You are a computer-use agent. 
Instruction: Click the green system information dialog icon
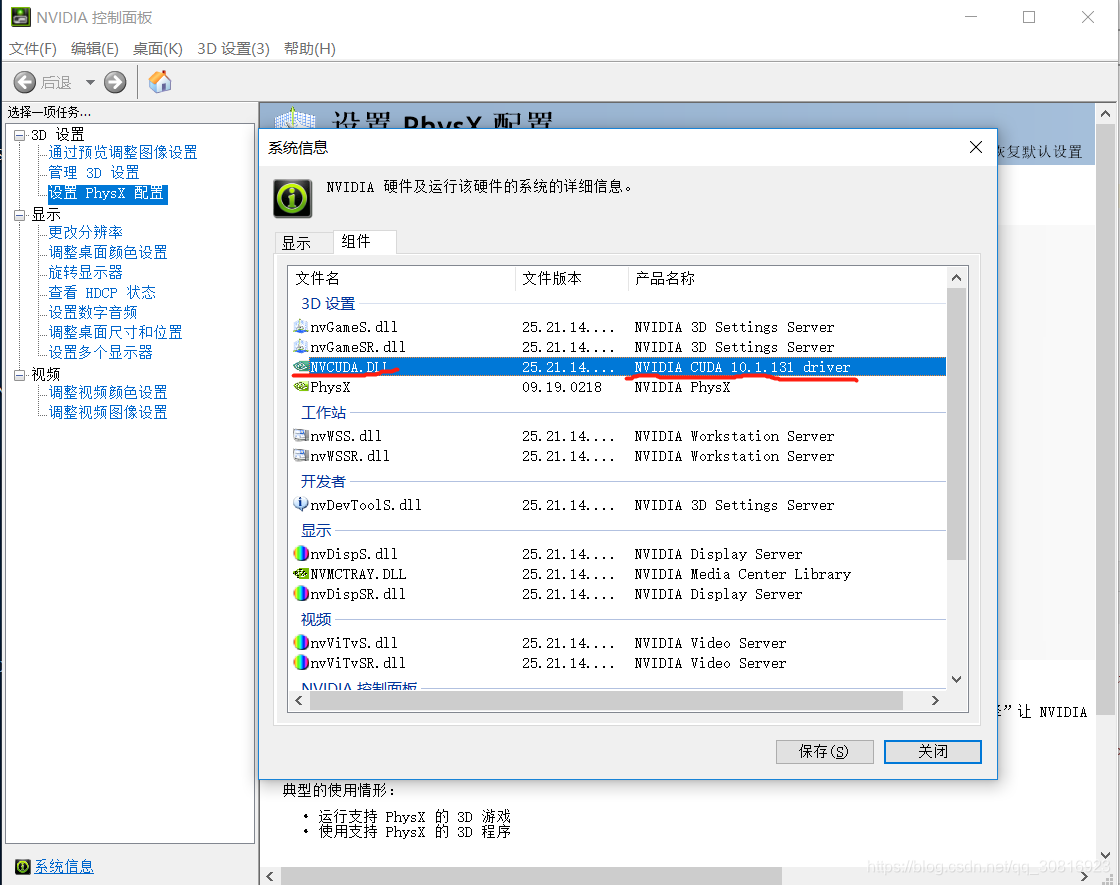click(293, 198)
